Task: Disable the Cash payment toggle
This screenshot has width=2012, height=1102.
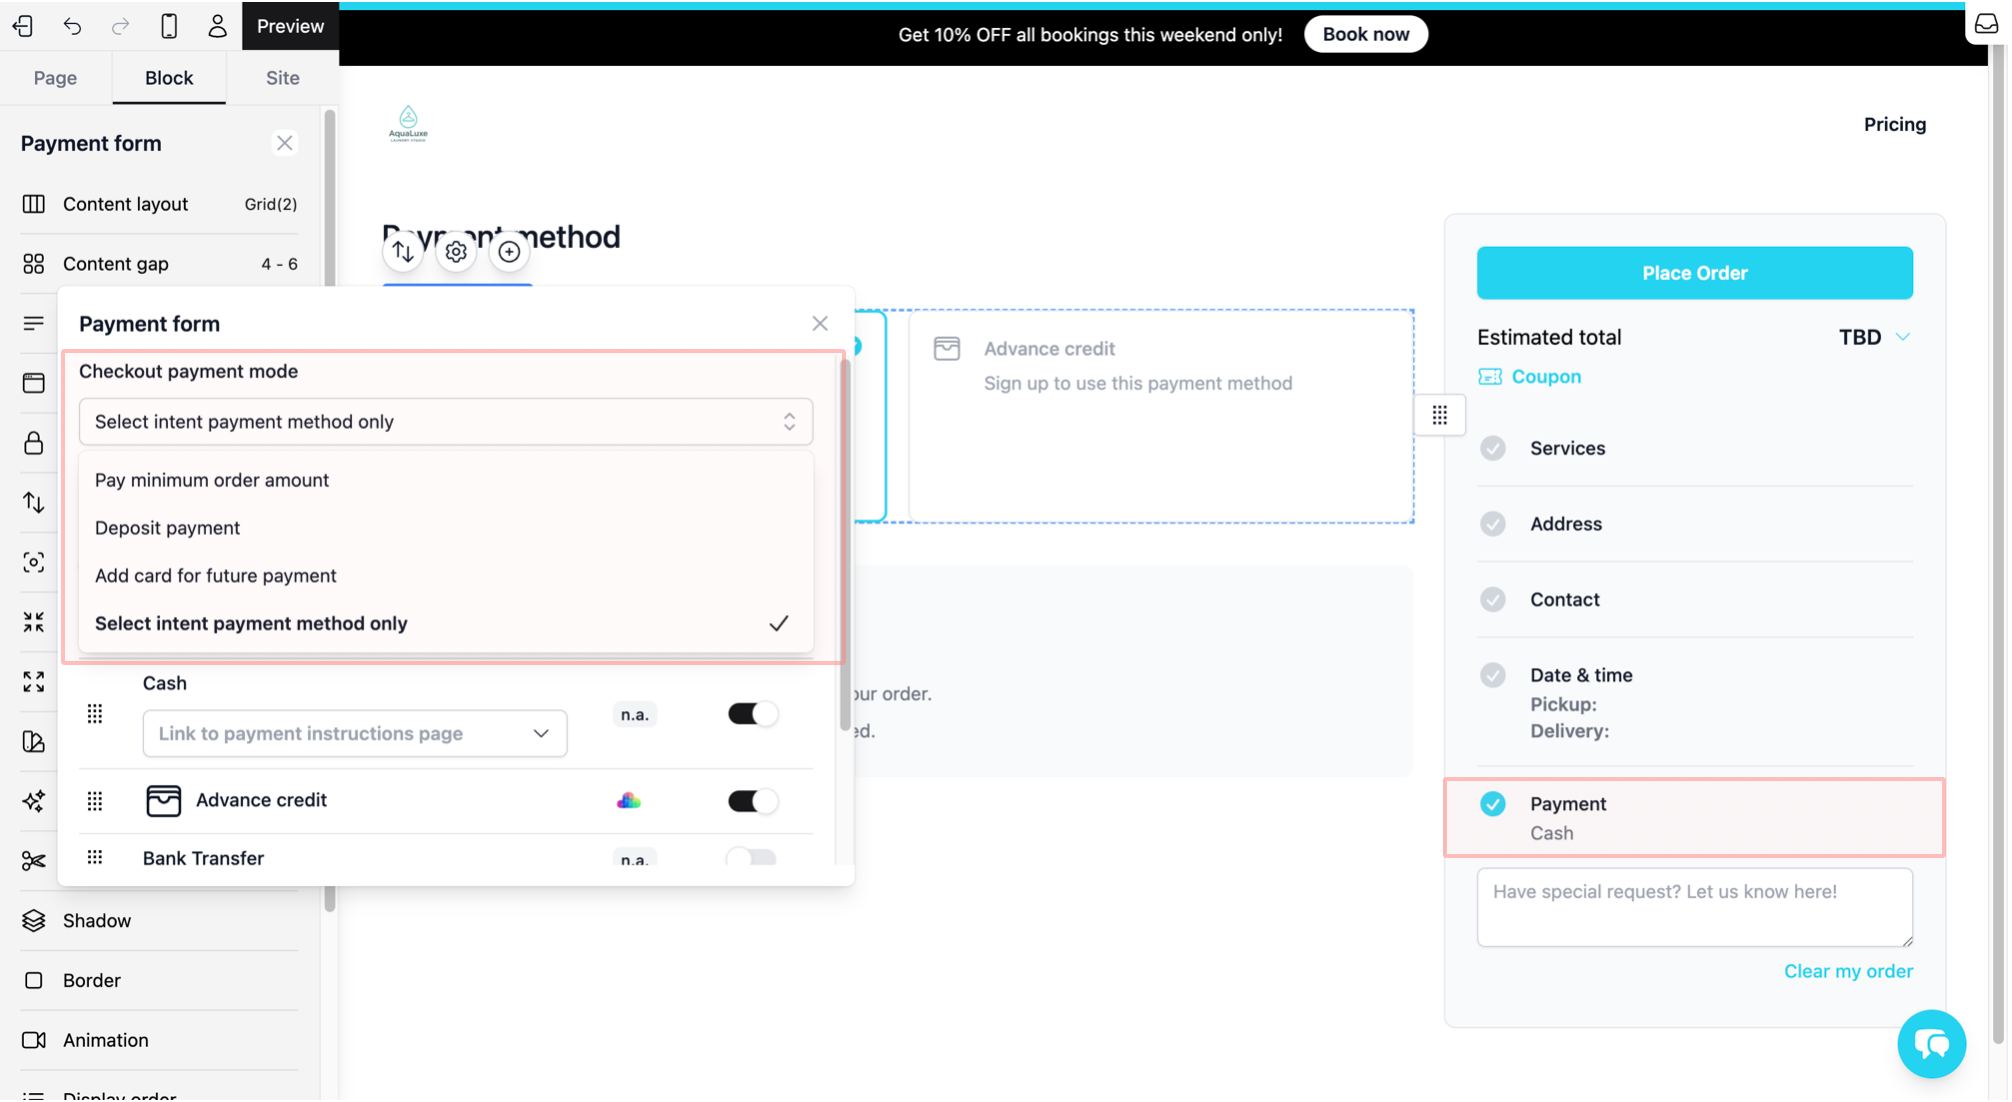Action: tap(752, 714)
